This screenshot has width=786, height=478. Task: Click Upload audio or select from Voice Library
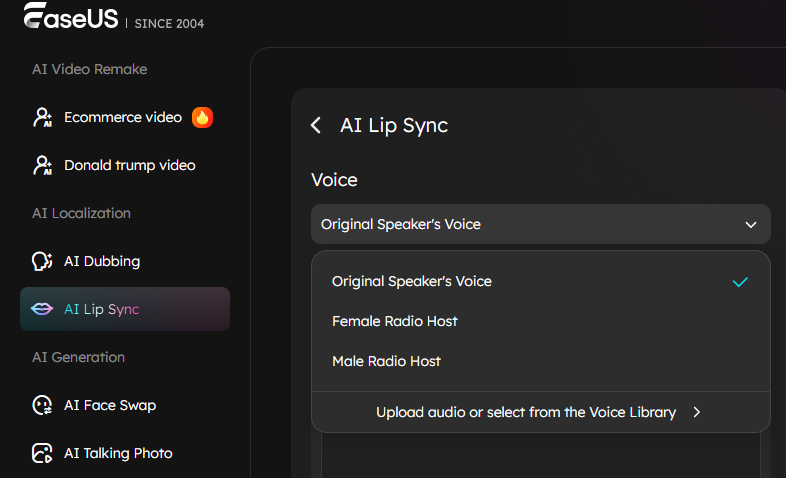(541, 412)
